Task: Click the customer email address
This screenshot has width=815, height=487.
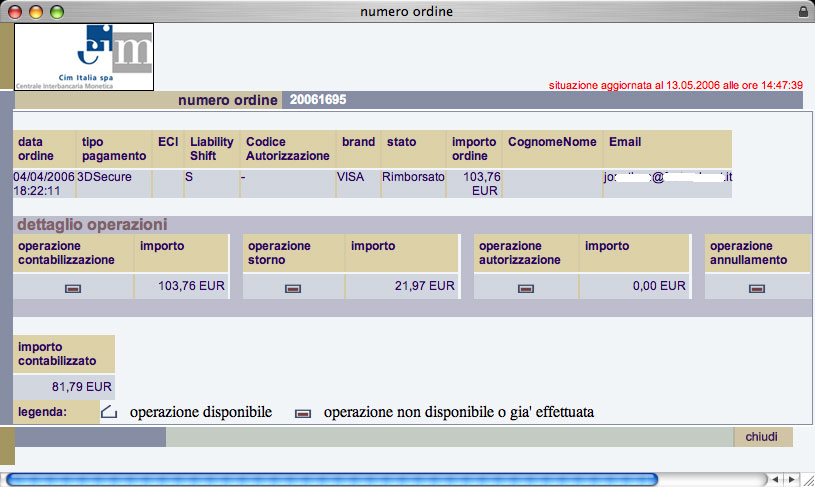Action: pos(667,177)
